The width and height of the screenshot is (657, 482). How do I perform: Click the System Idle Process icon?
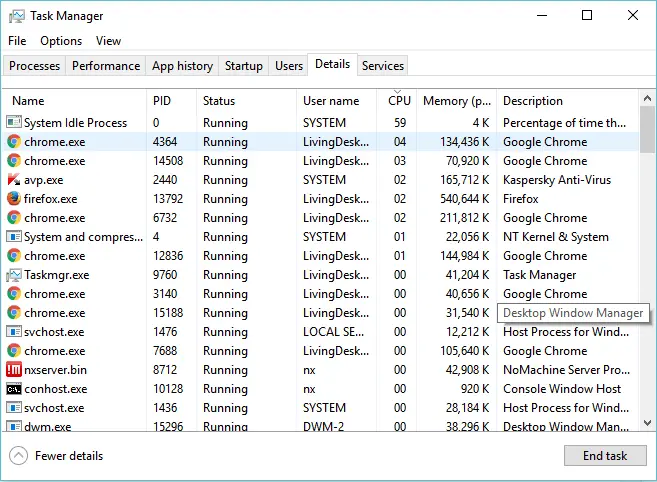tap(14, 122)
